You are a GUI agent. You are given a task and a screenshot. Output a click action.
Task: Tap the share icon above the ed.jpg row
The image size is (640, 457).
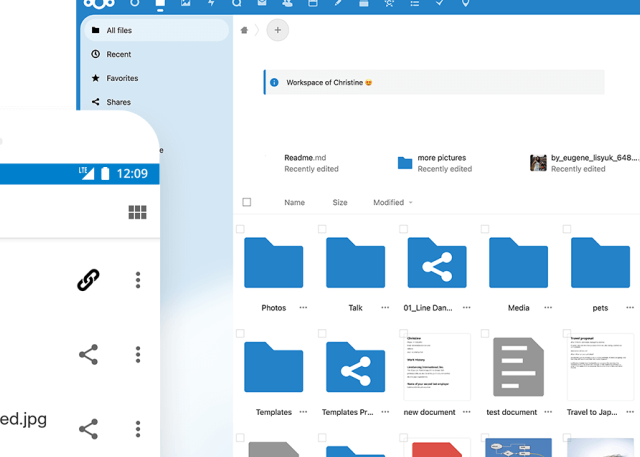(x=89, y=354)
